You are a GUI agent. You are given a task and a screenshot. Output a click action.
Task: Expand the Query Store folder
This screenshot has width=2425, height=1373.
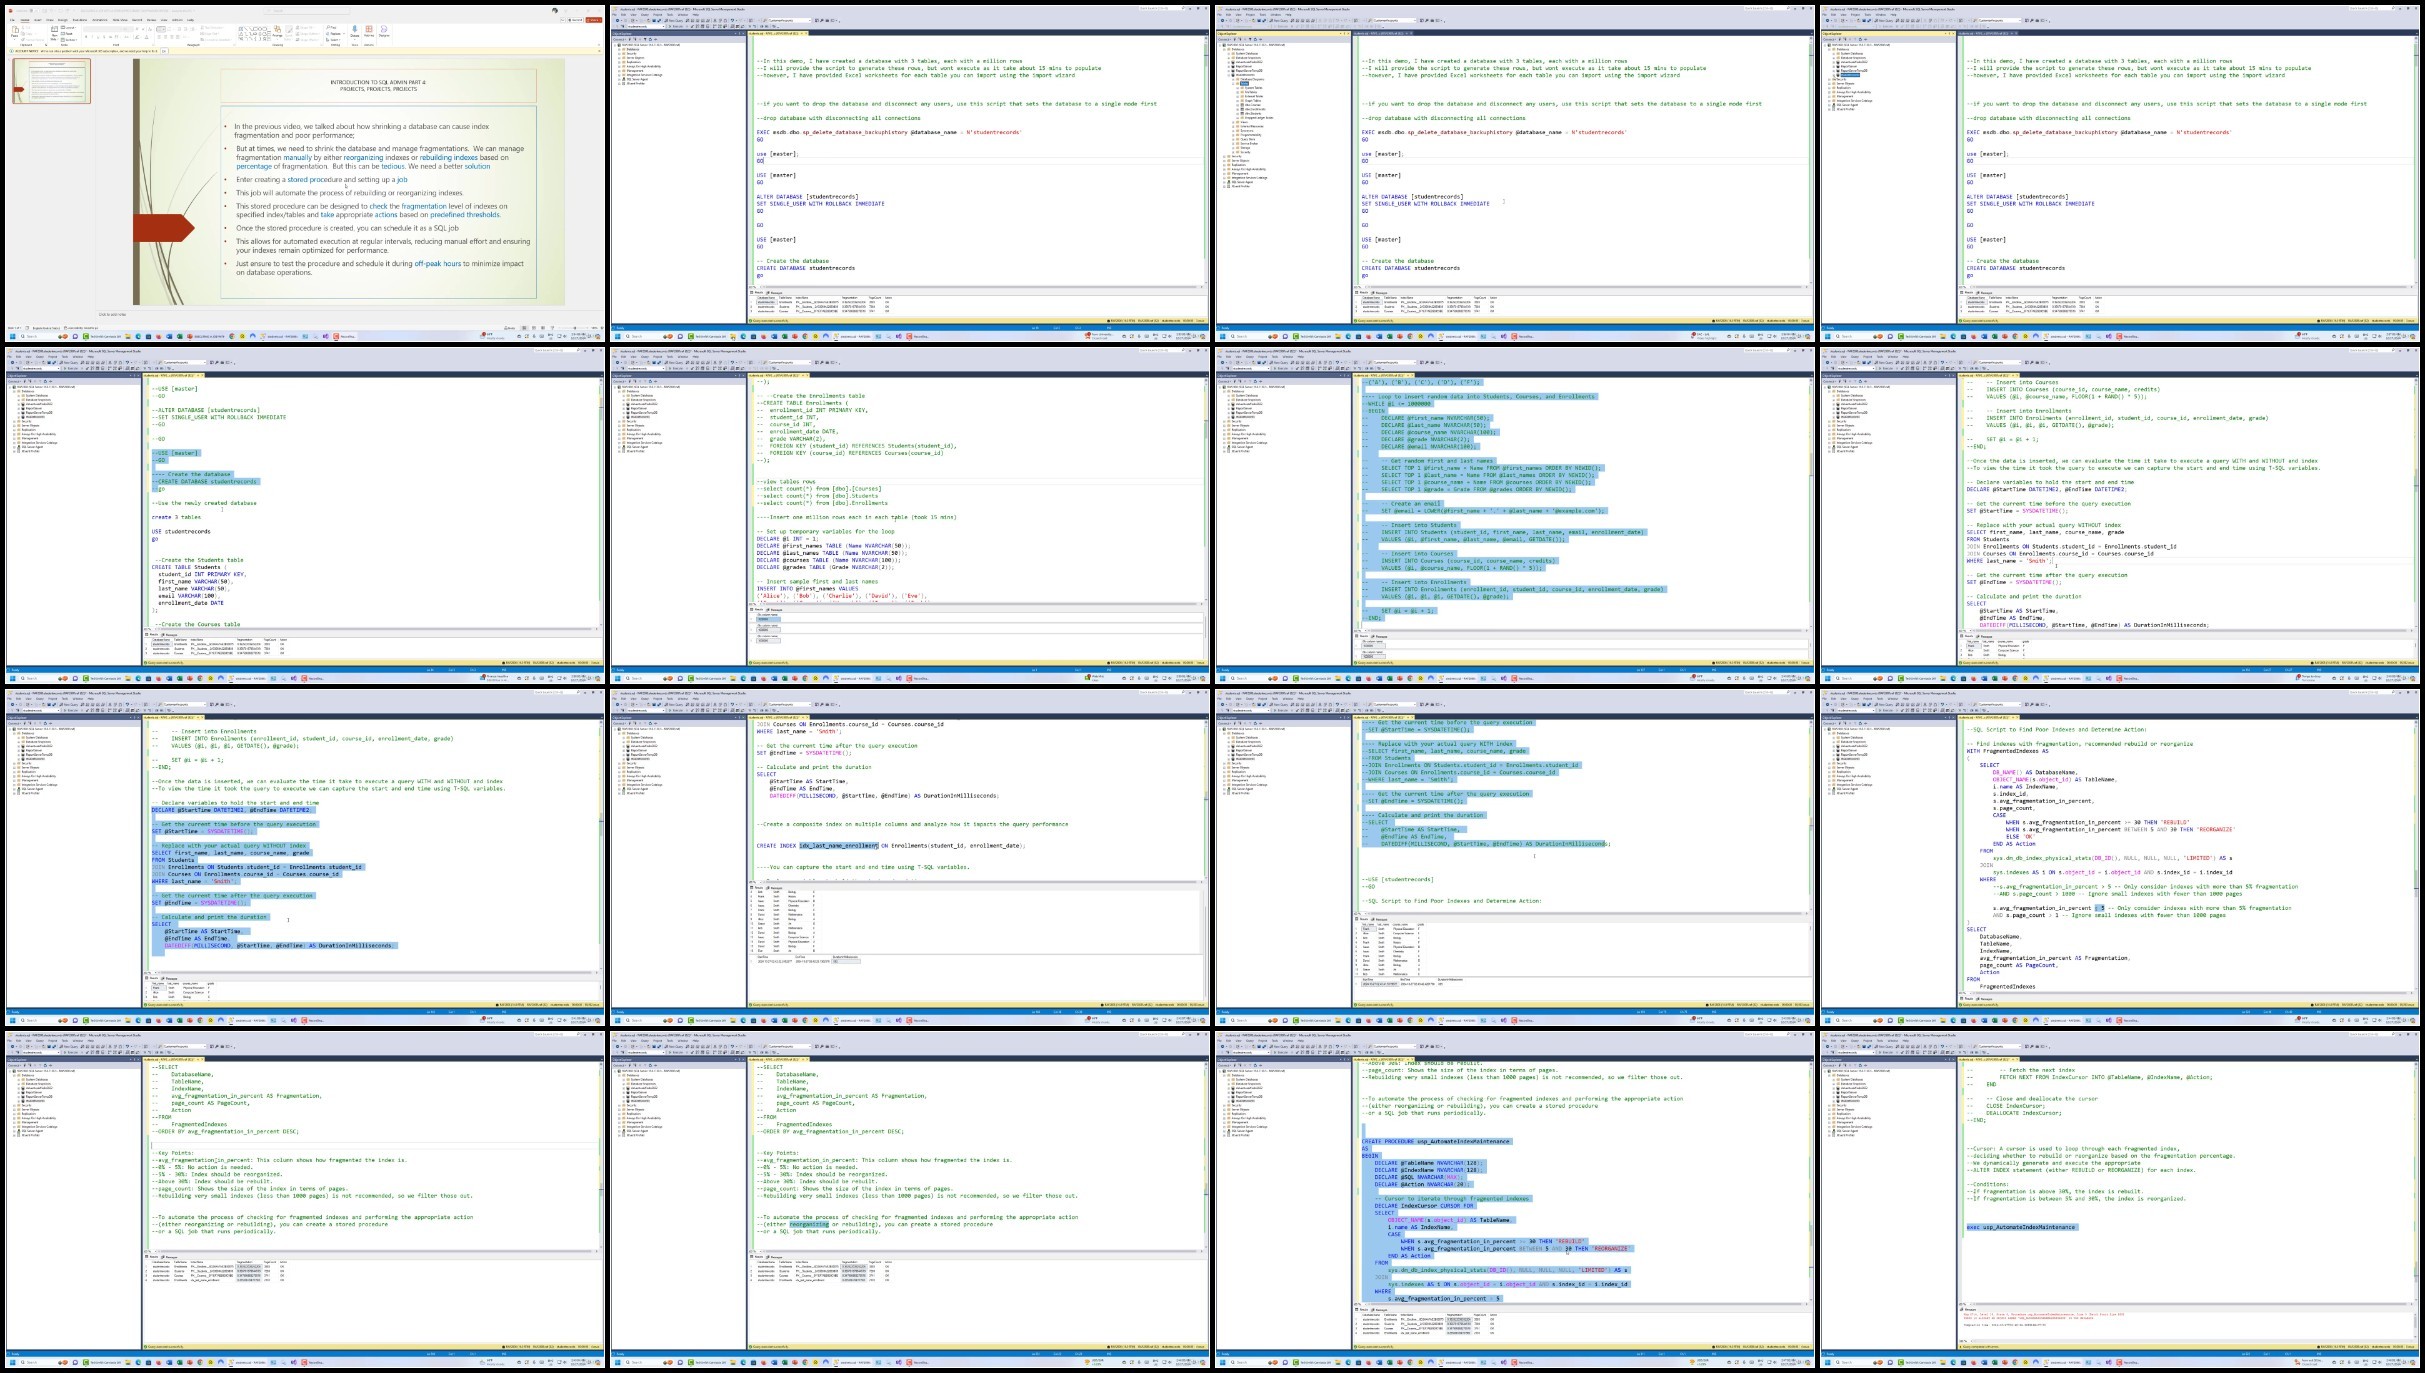1233,139
